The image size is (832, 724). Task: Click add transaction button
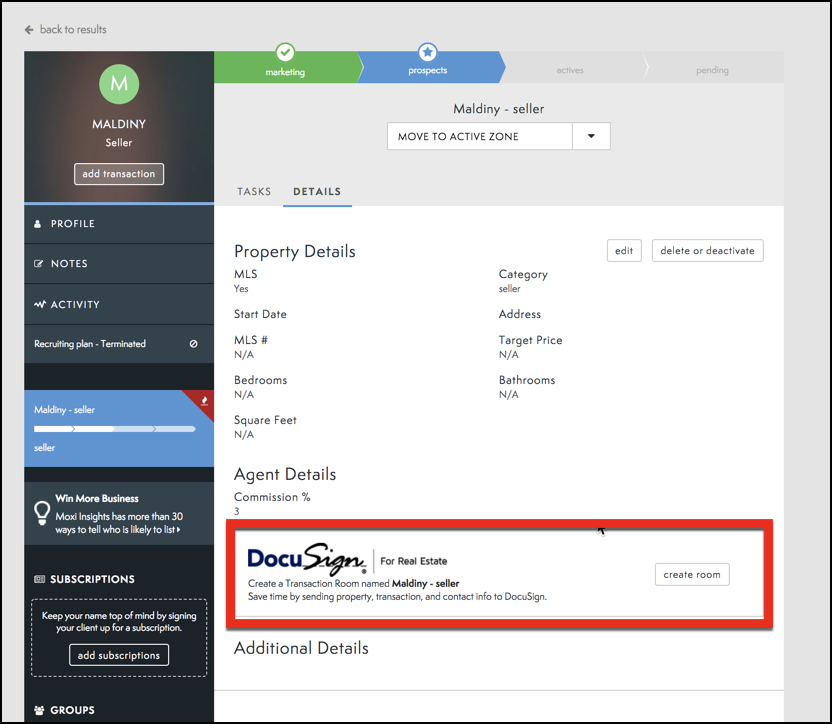[118, 174]
